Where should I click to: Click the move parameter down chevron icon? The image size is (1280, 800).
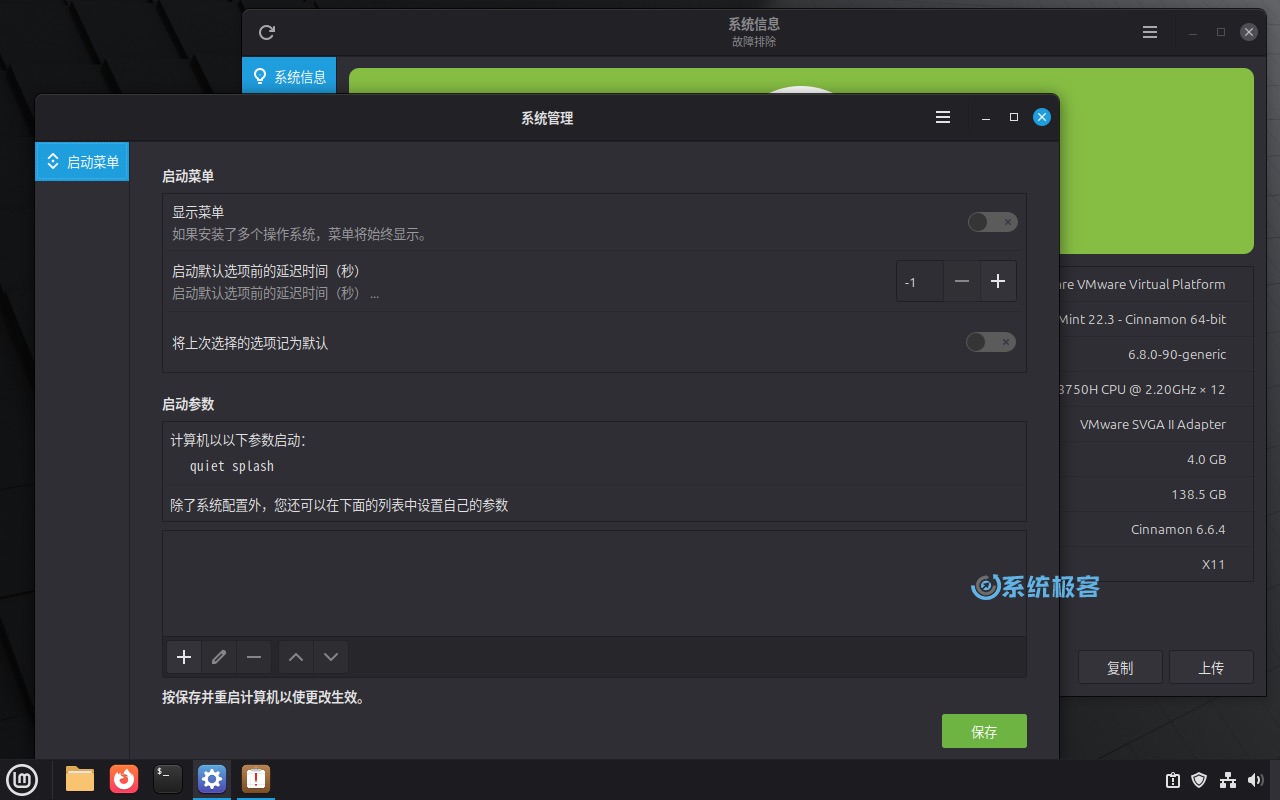[x=331, y=657]
